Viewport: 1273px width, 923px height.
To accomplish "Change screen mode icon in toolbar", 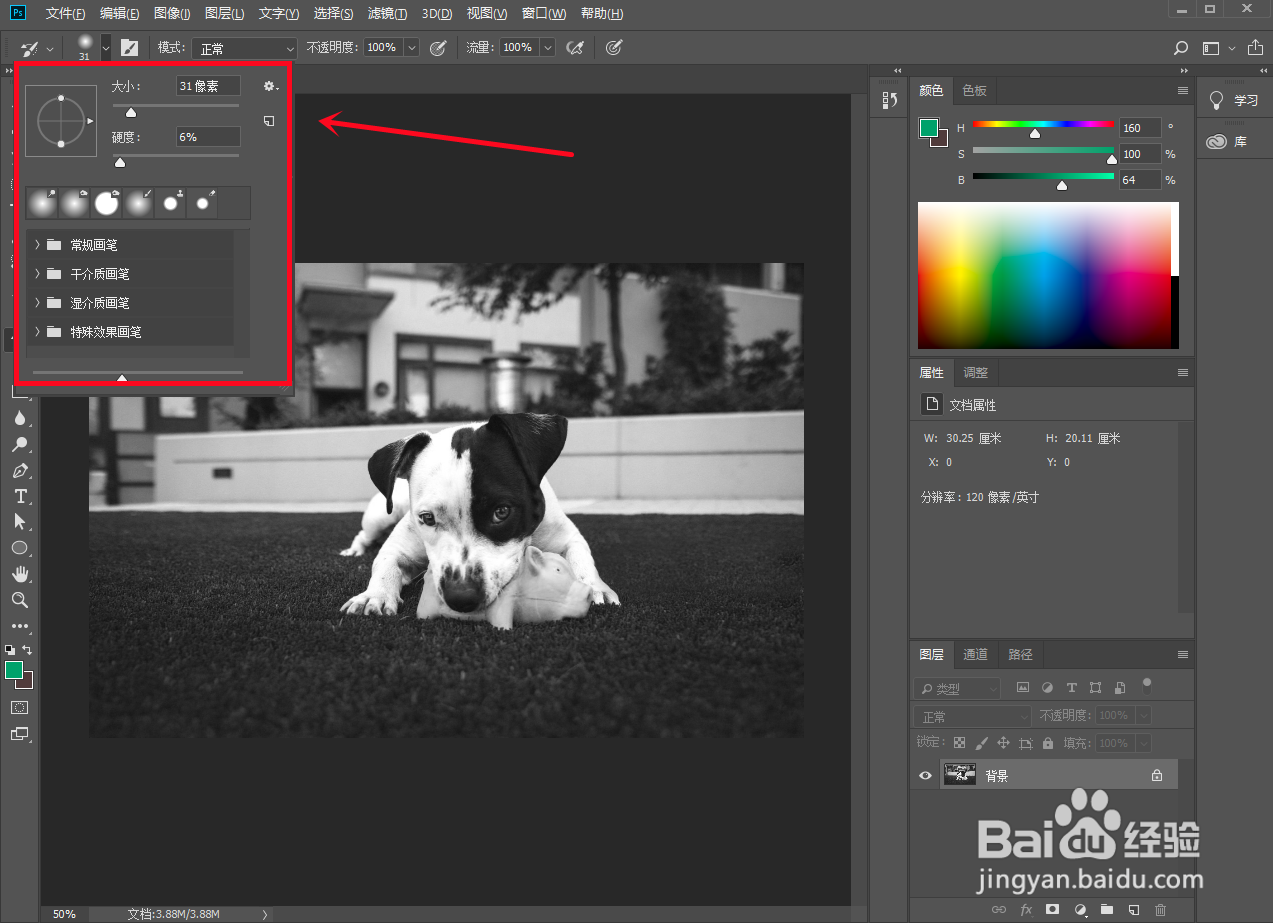I will coord(20,733).
